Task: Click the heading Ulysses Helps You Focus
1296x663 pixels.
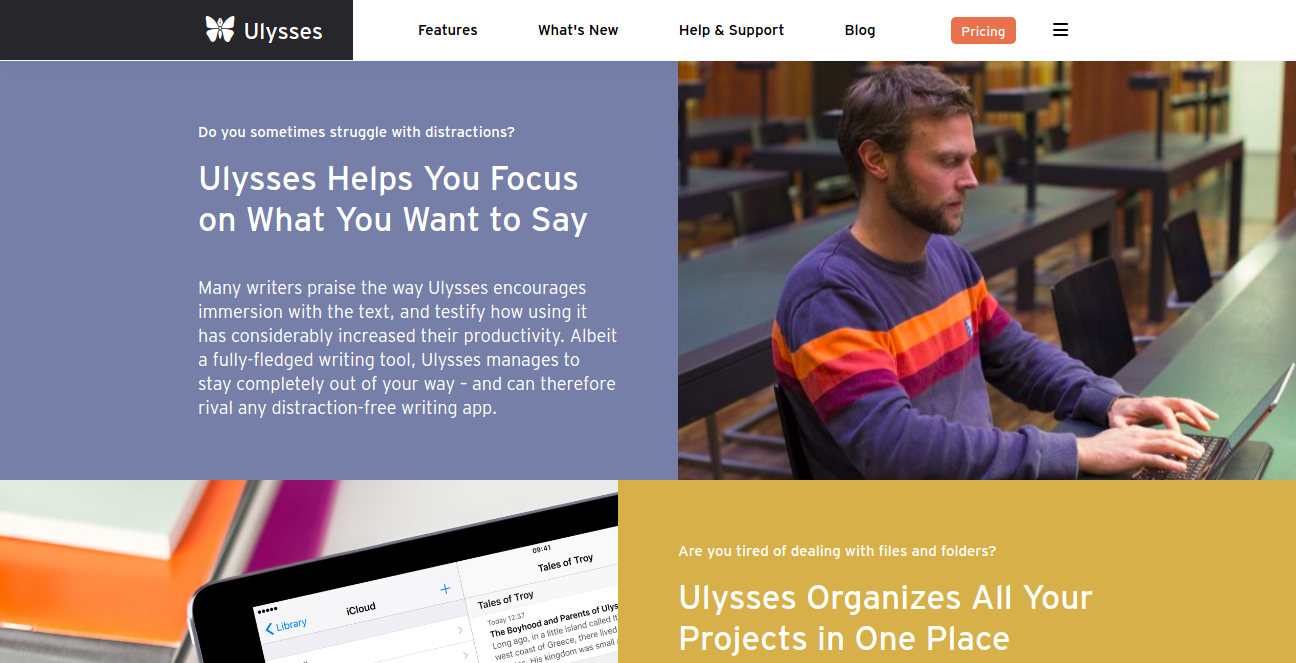Action: (x=393, y=198)
